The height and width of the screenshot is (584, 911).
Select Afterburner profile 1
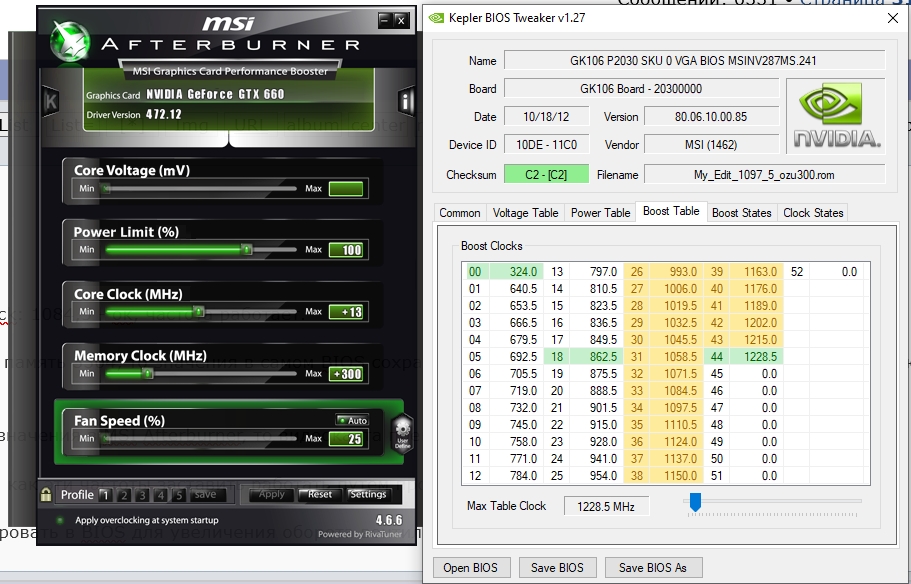105,495
